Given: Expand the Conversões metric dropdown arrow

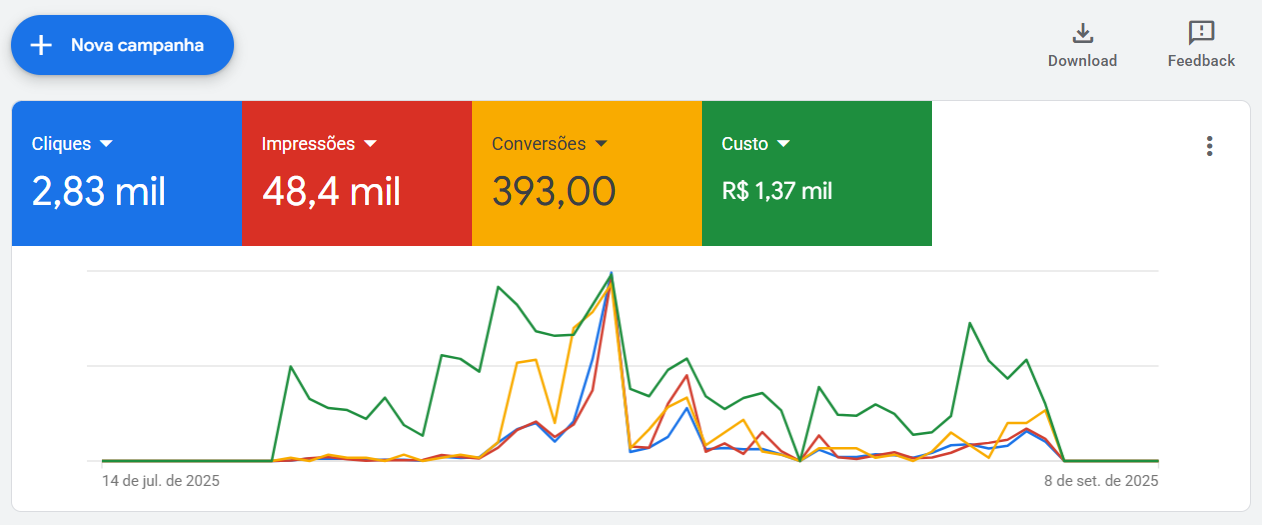Looking at the screenshot, I should [x=601, y=144].
